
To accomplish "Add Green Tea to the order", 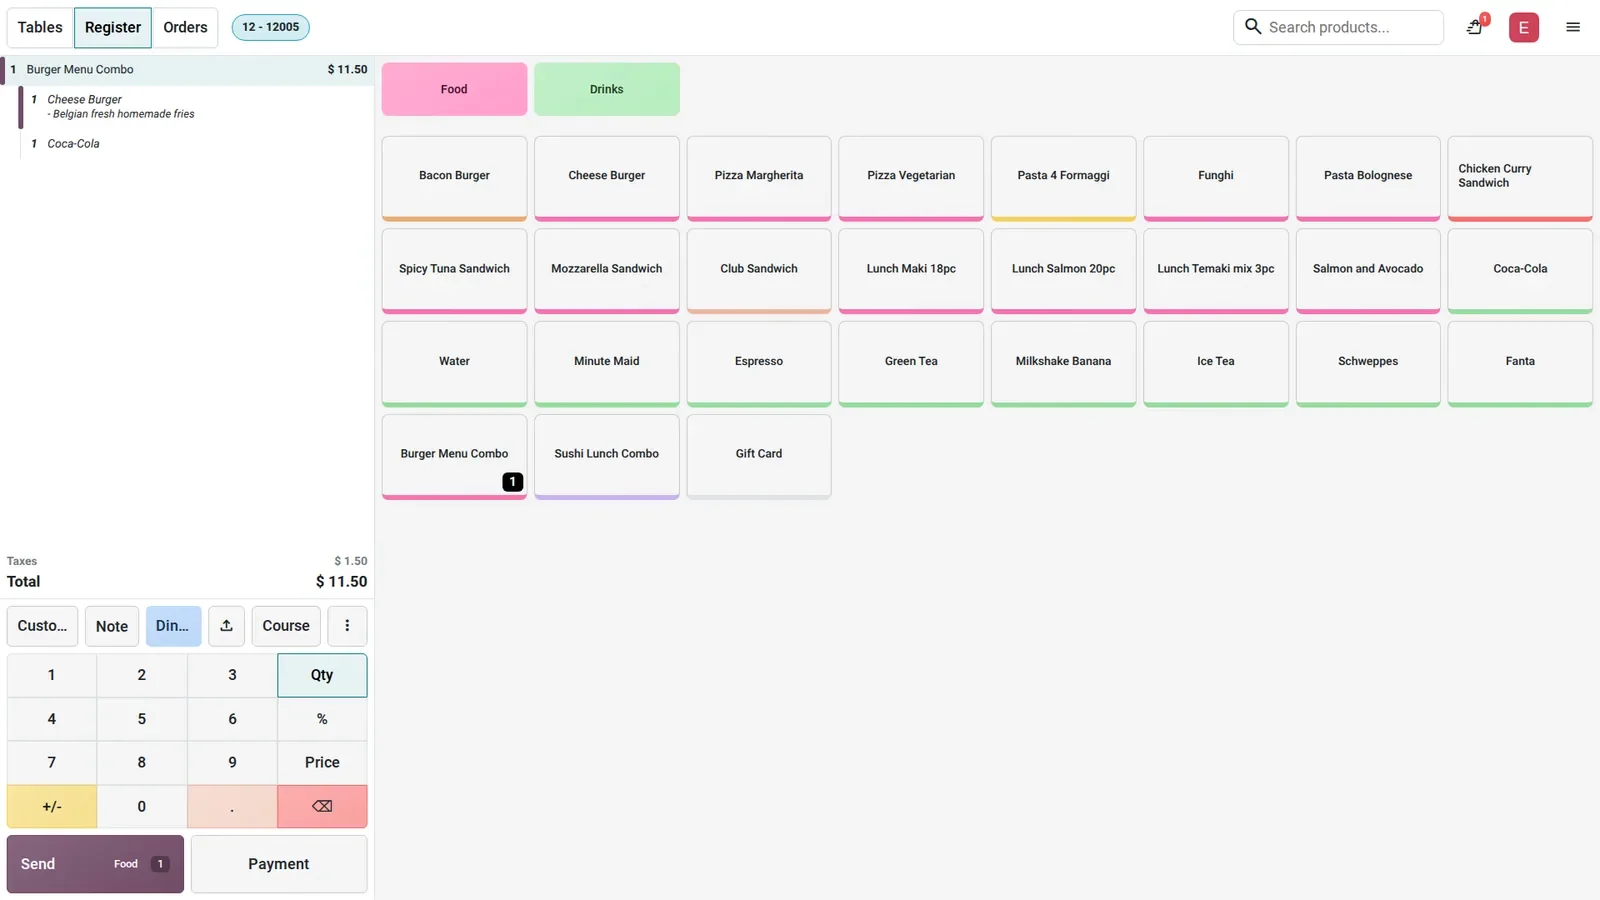I will pyautogui.click(x=911, y=364).
